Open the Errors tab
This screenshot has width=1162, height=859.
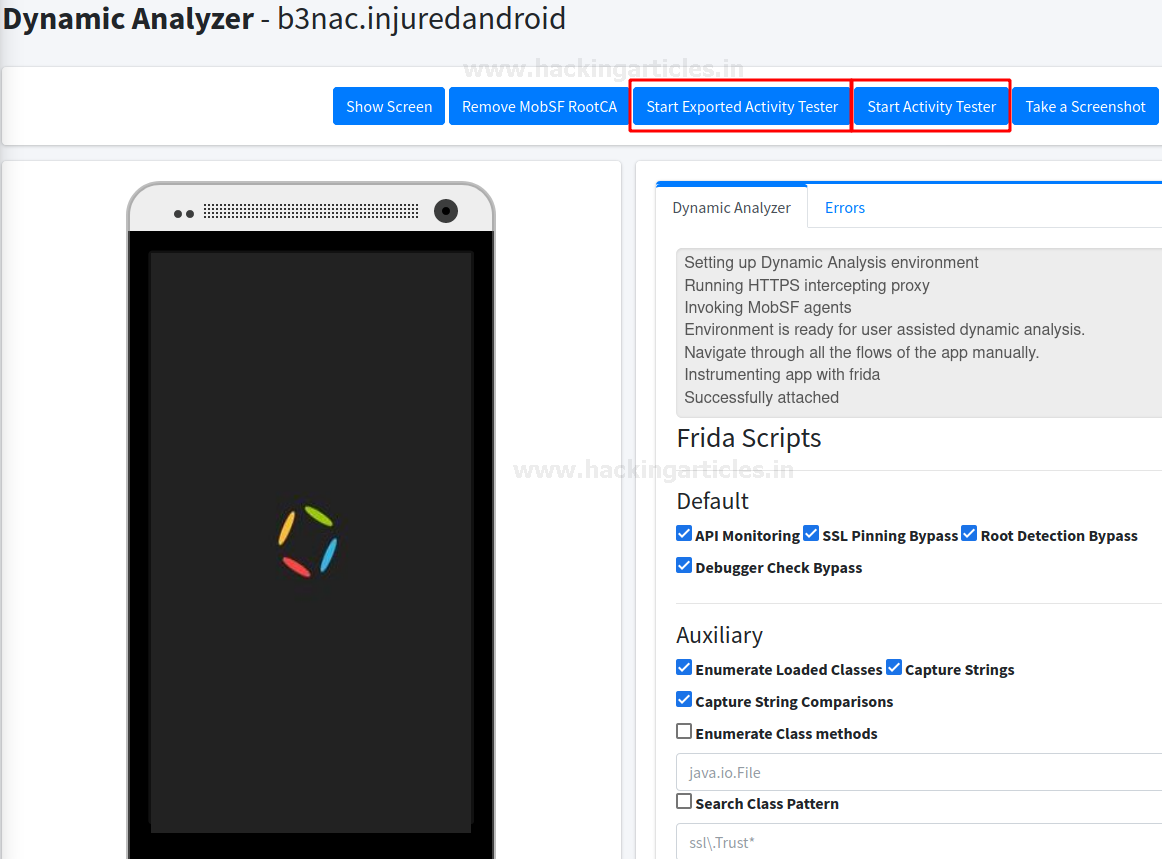845,208
